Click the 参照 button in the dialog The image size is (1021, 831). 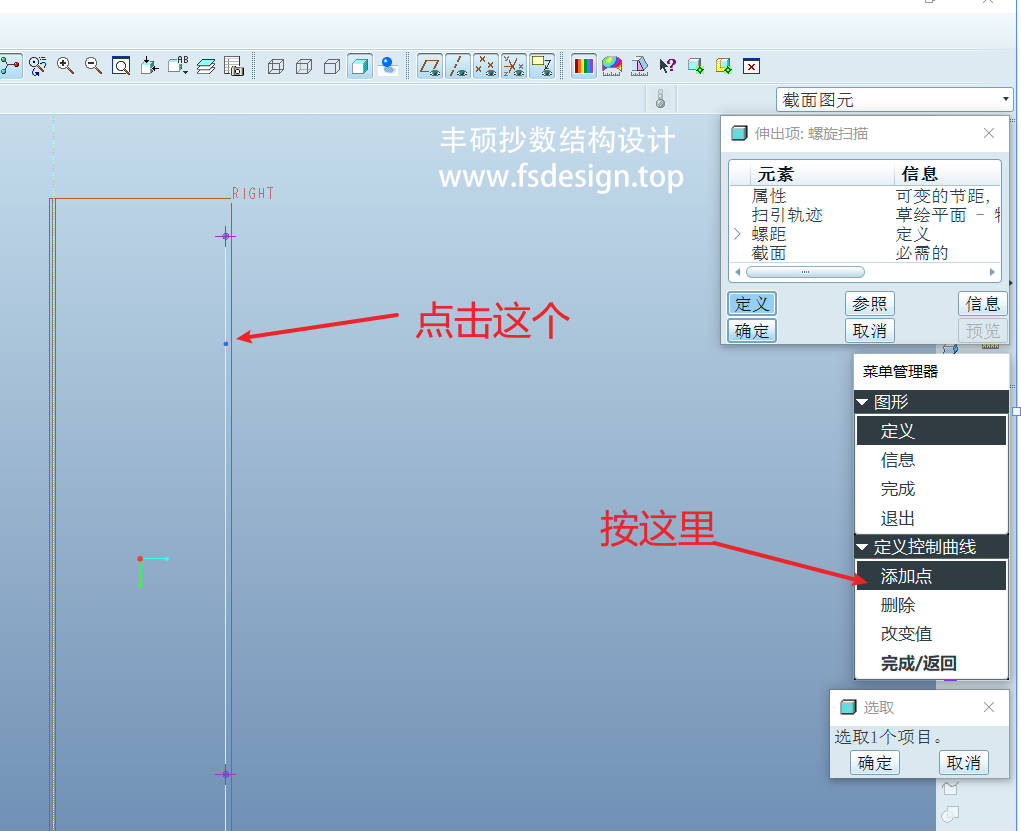(x=869, y=304)
